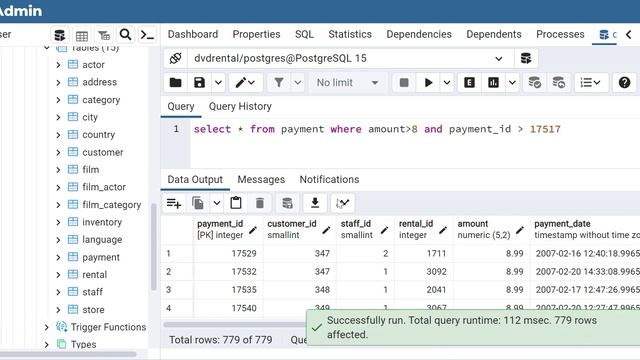The width and height of the screenshot is (640, 360).
Task: Click the View Data grid icon in browser toolbar
Action: [82, 36]
